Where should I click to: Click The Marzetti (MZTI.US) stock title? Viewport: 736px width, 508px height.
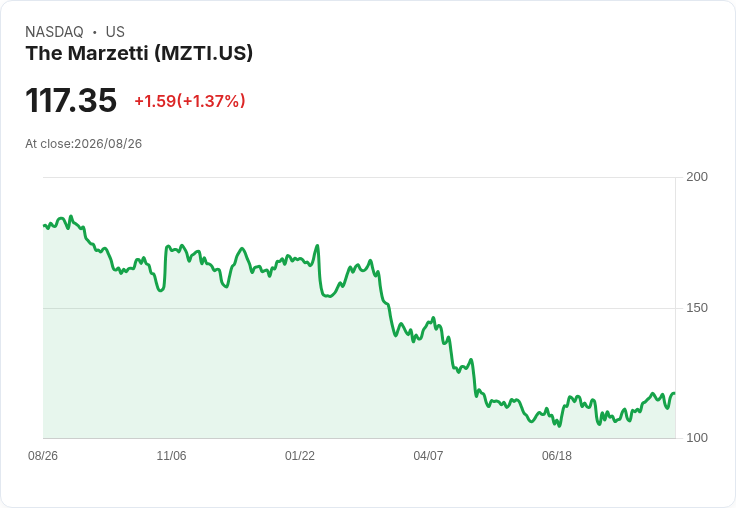139,53
